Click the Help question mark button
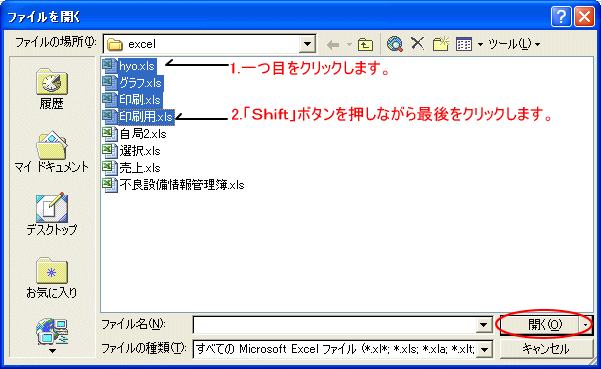This screenshot has width=601, height=369. pos(561,17)
